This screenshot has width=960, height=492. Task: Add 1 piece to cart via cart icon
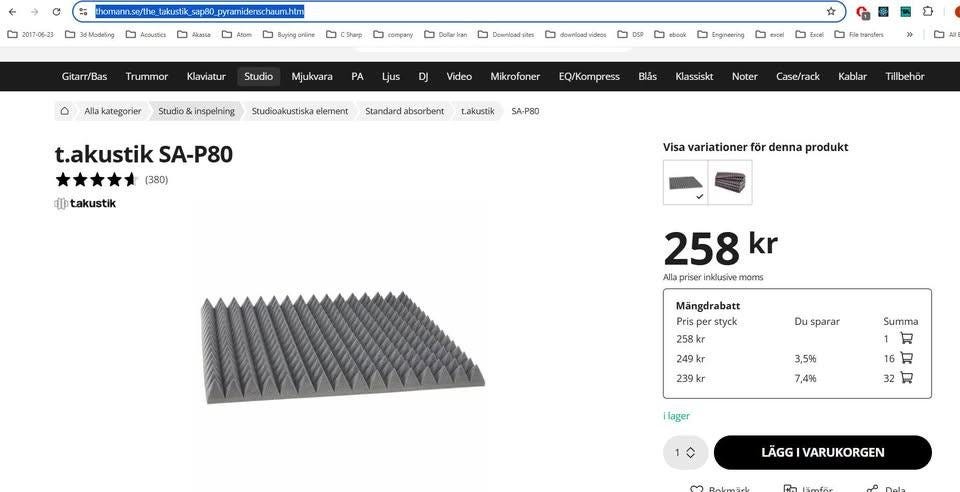[x=906, y=338]
